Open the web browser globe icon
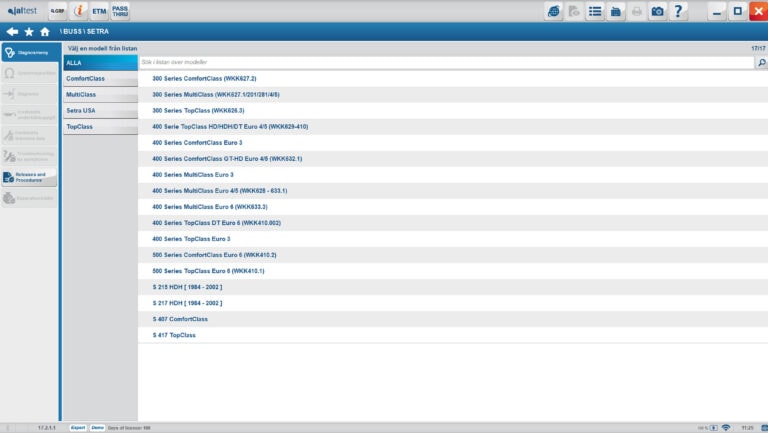 click(553, 11)
